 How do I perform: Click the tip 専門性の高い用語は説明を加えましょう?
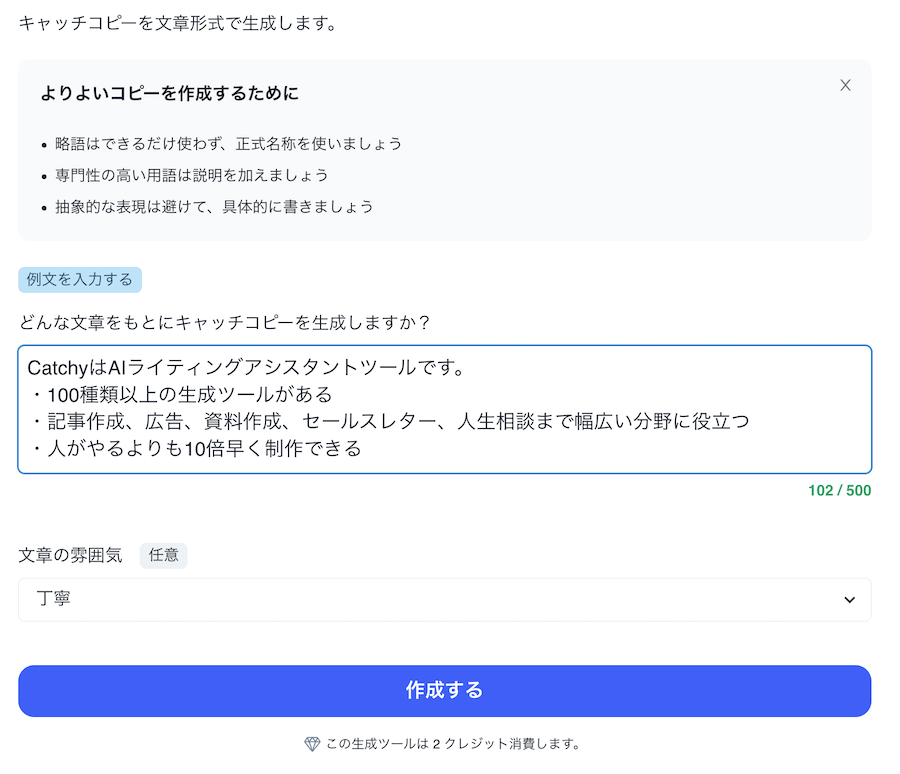click(x=192, y=175)
